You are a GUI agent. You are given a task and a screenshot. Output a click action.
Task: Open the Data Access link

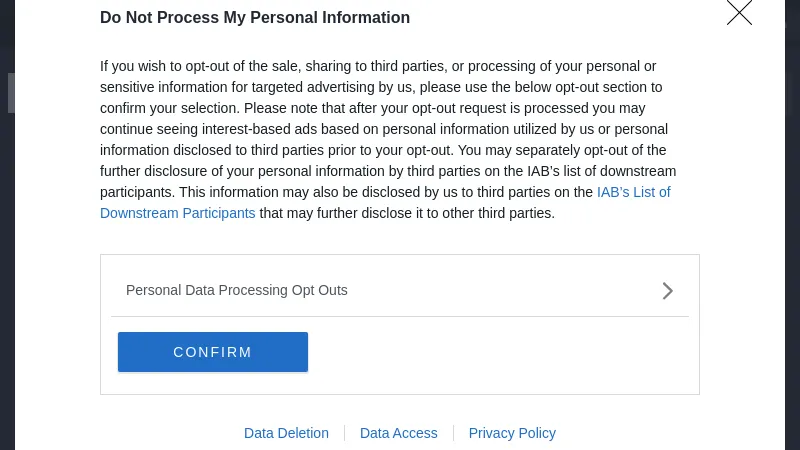pos(398,433)
